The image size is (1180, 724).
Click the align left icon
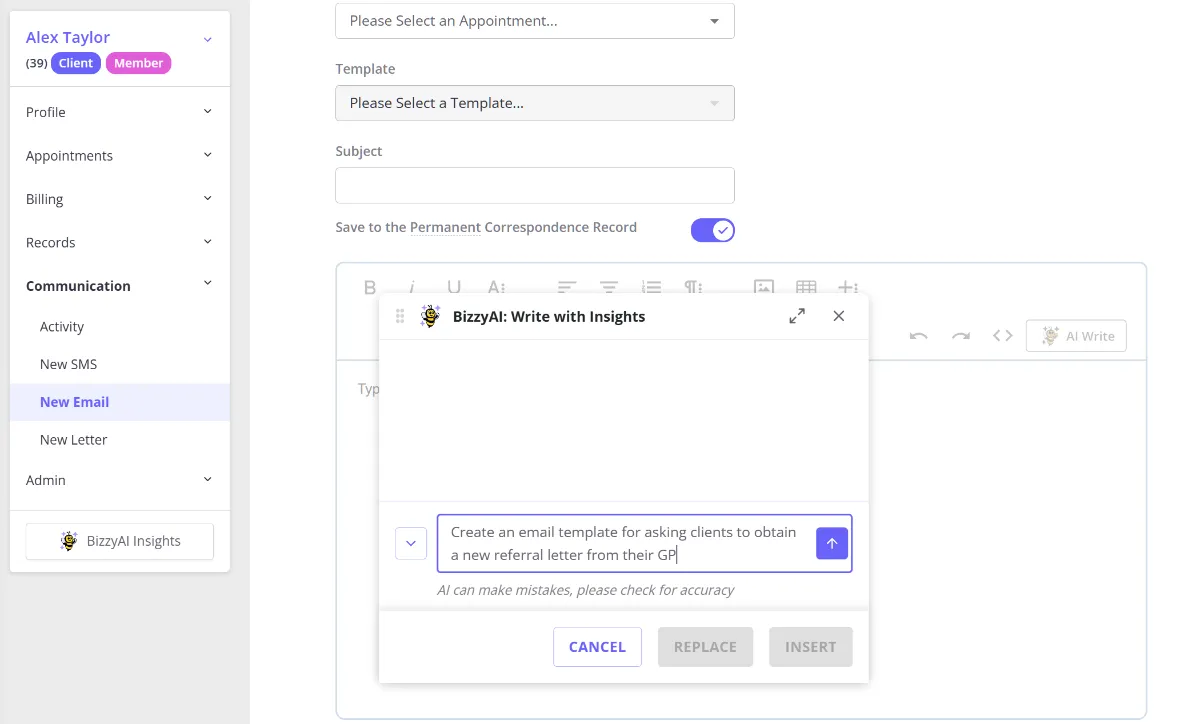(x=567, y=287)
